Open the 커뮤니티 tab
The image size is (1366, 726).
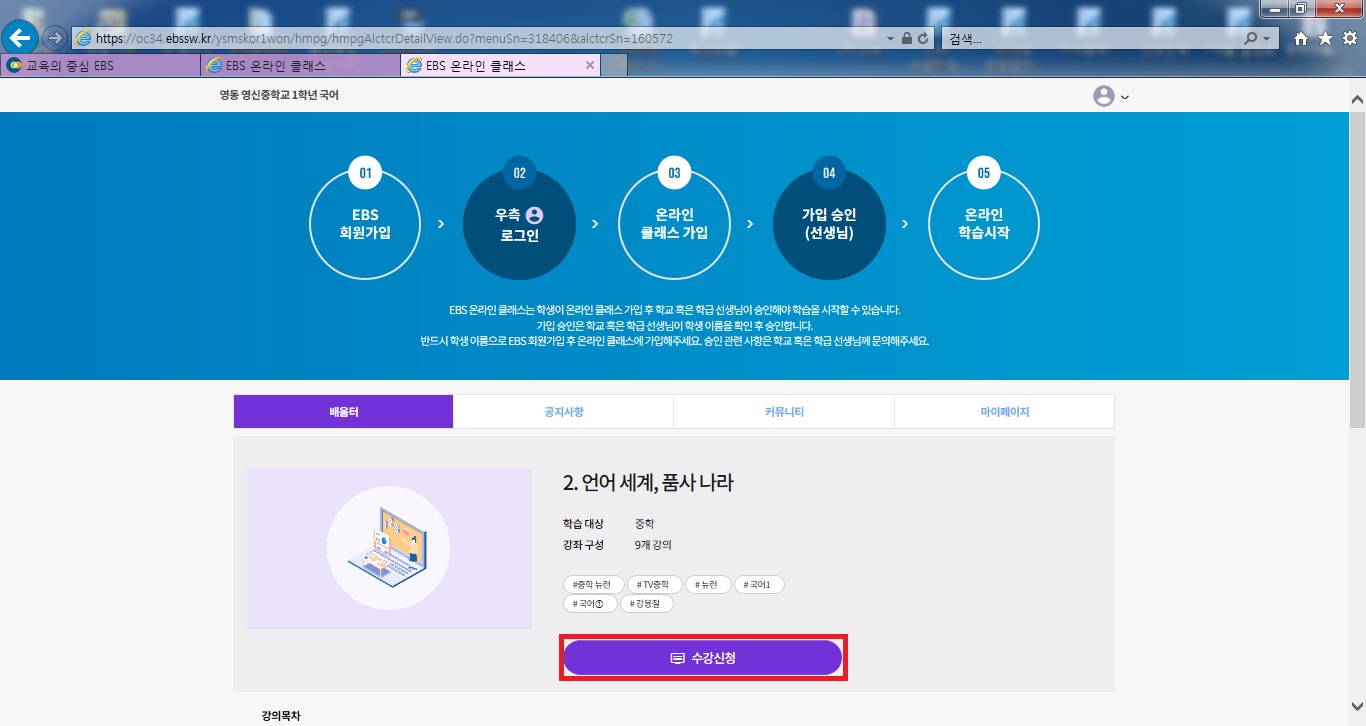click(x=784, y=411)
